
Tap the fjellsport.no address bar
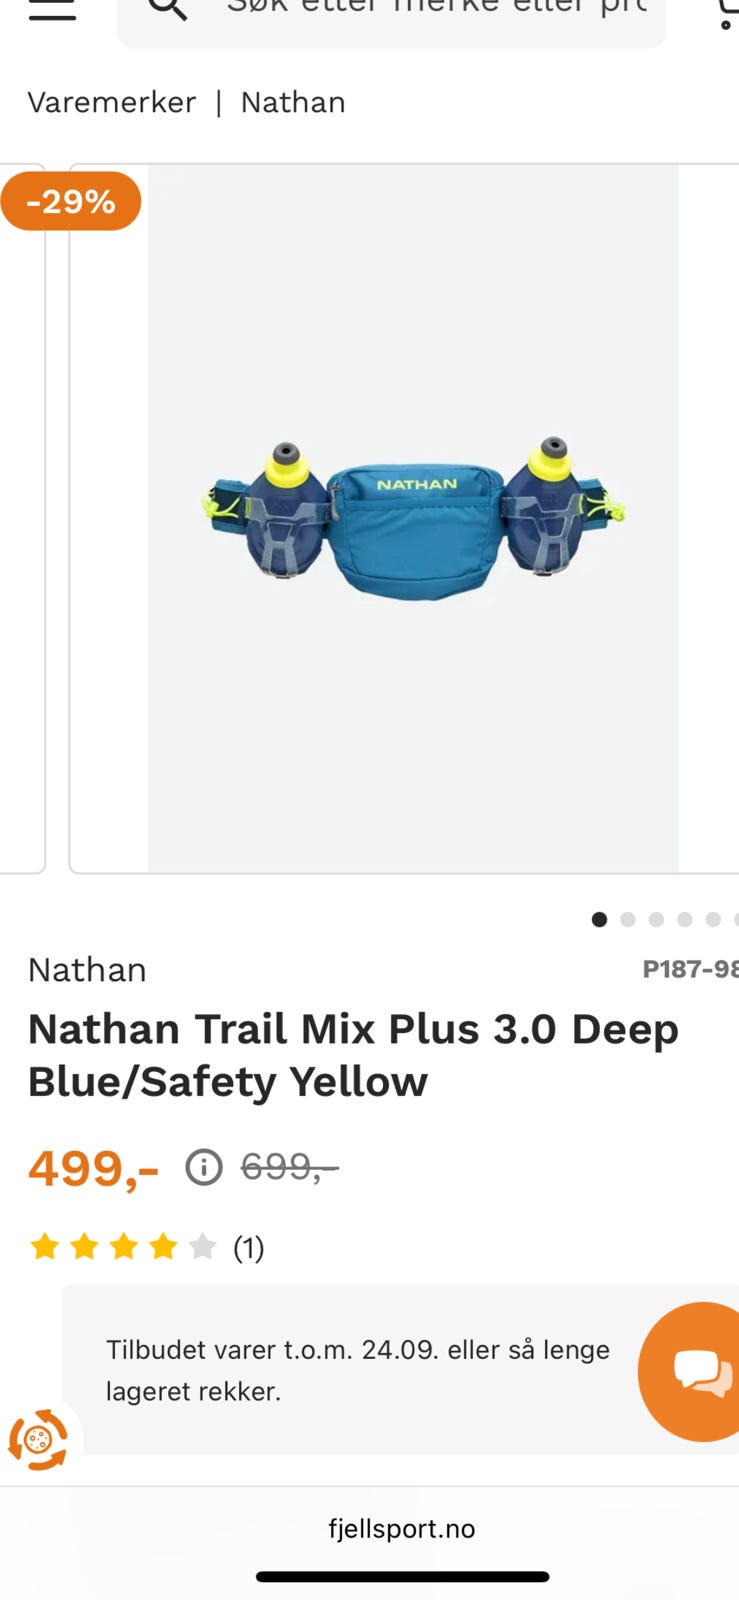coord(401,1528)
